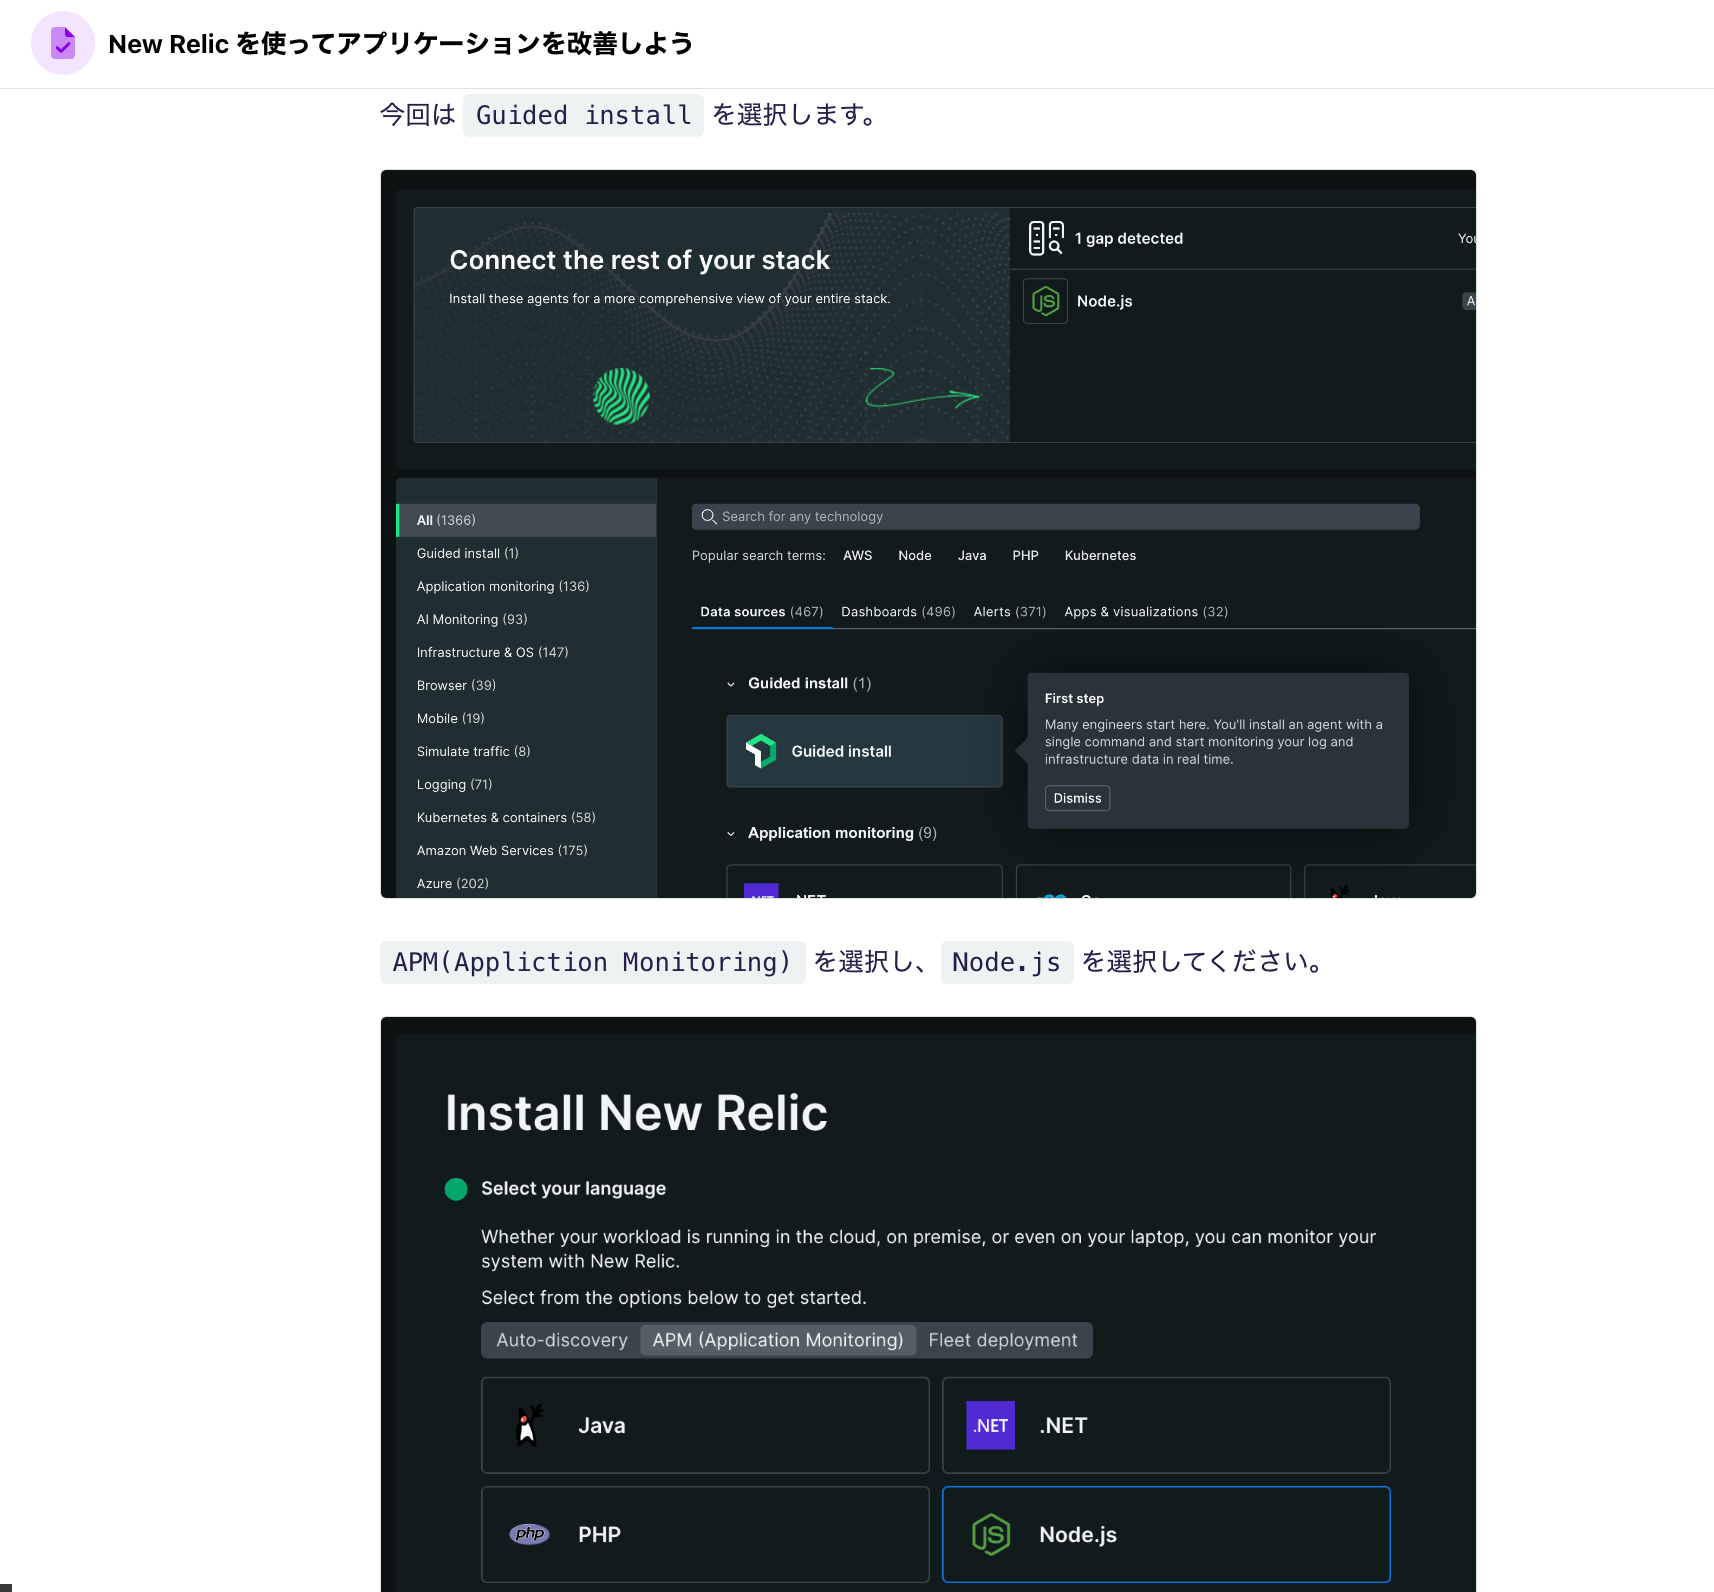Image resolution: width=1714 pixels, height=1592 pixels.
Task: Switch to APM (Application Monitoring) option
Action: pos(778,1340)
